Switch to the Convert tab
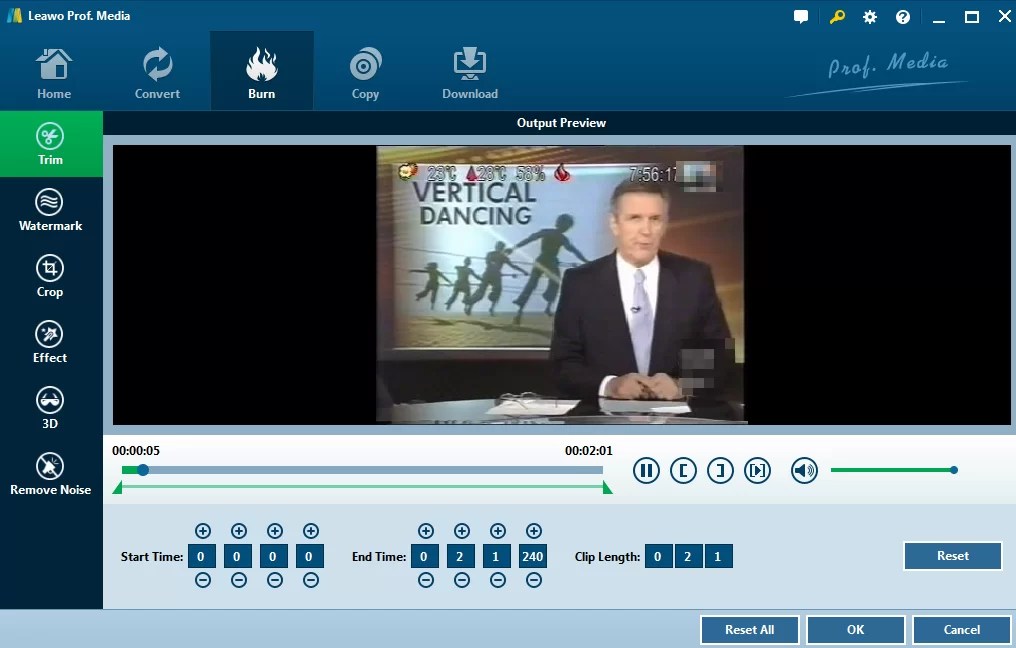1016x648 pixels. (x=157, y=70)
